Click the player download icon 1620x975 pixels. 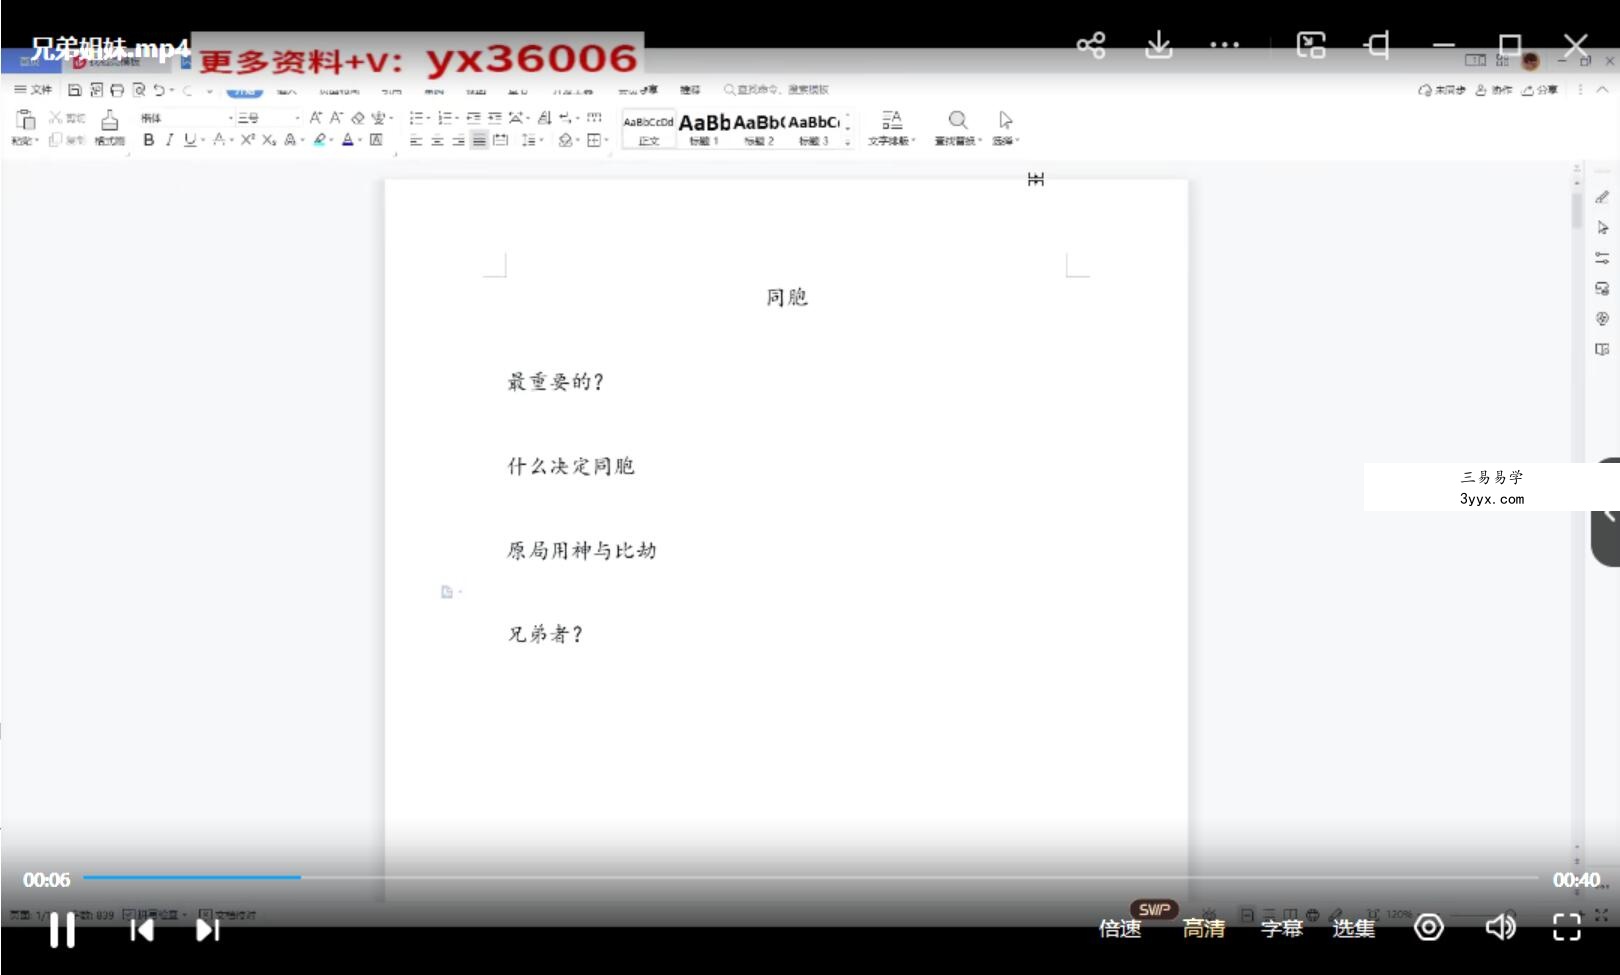[x=1158, y=45]
